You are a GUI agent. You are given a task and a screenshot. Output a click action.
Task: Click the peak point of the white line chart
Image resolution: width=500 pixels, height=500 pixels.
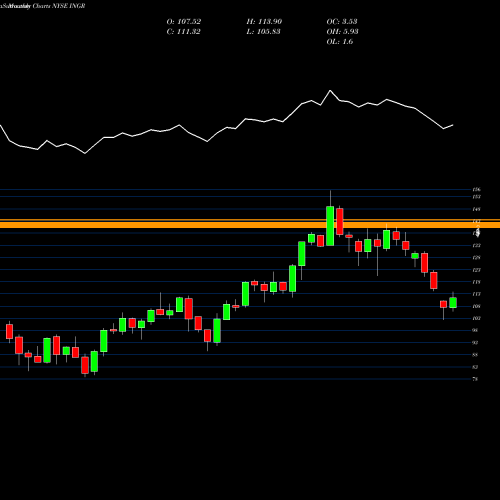[x=330, y=90]
